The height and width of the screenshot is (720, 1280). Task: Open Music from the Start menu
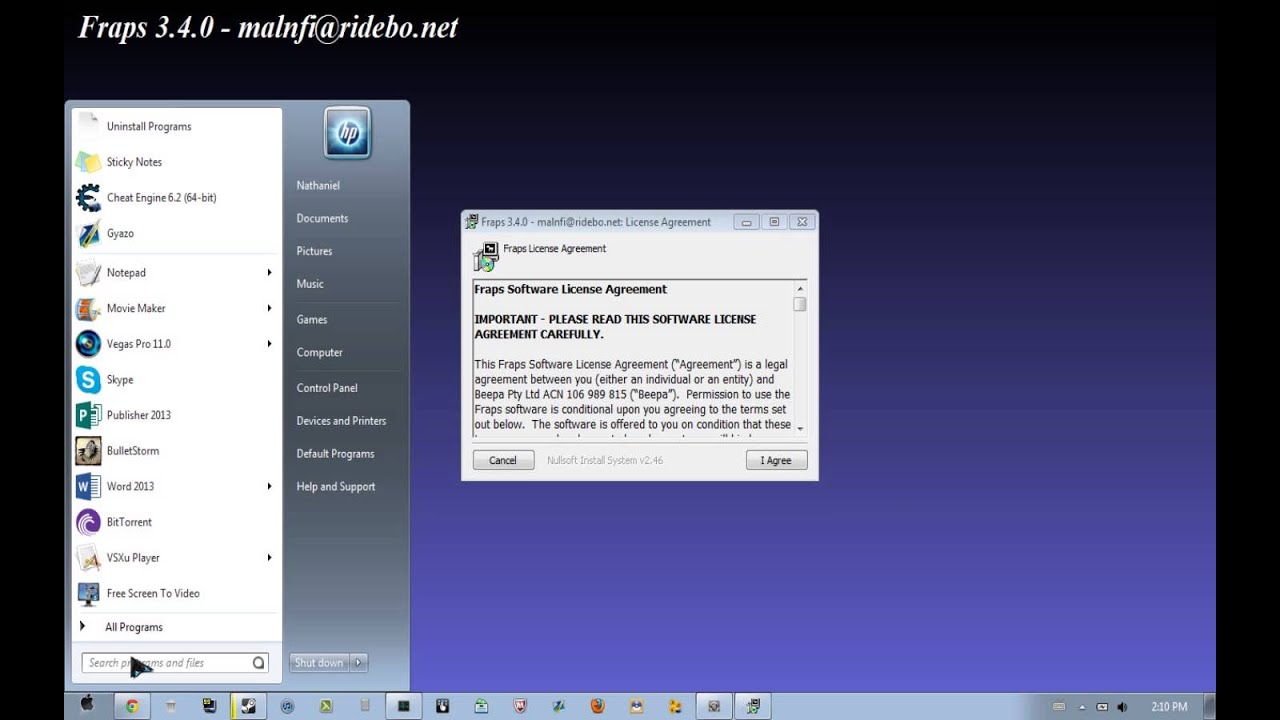[310, 284]
